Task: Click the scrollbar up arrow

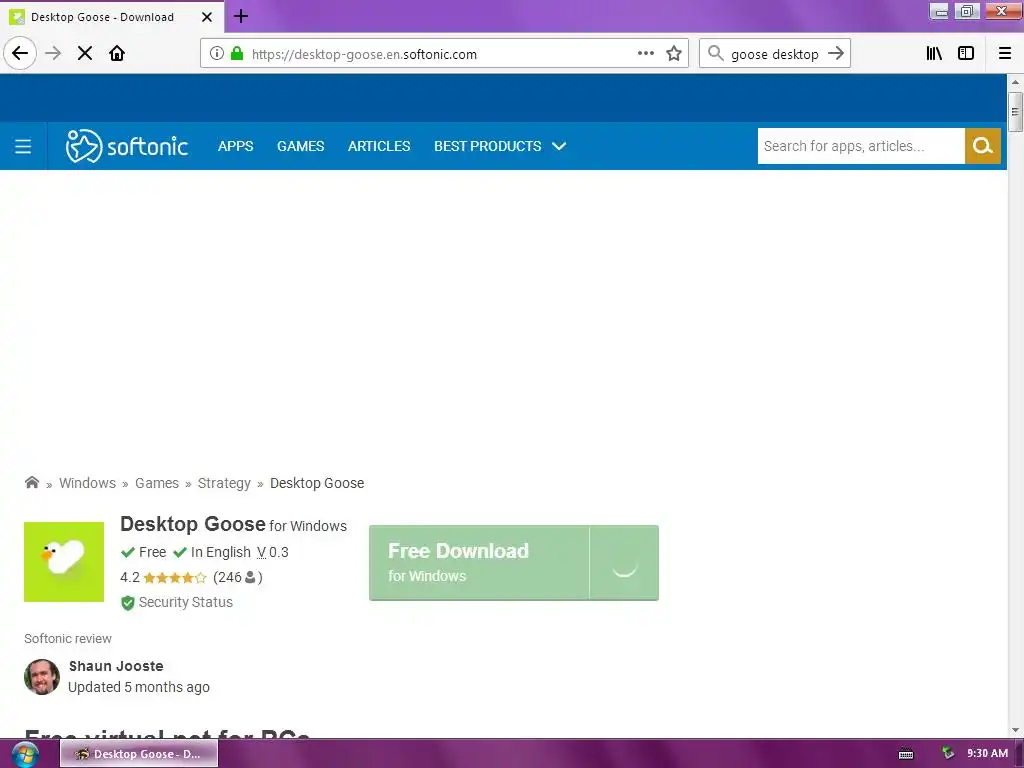Action: [1014, 82]
